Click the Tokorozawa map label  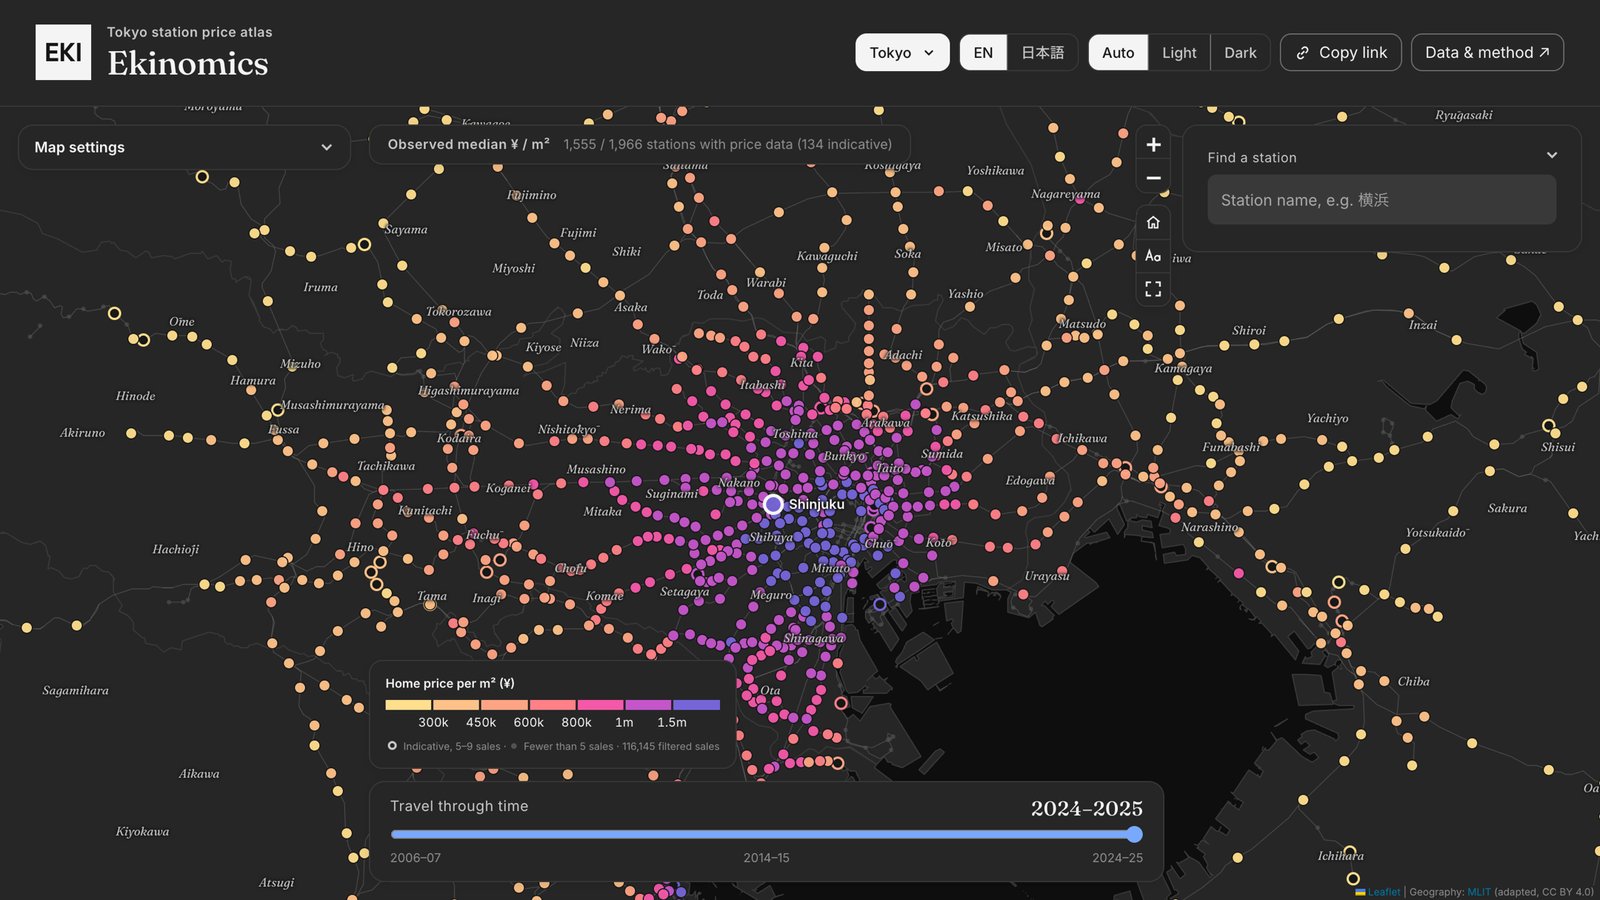point(459,311)
